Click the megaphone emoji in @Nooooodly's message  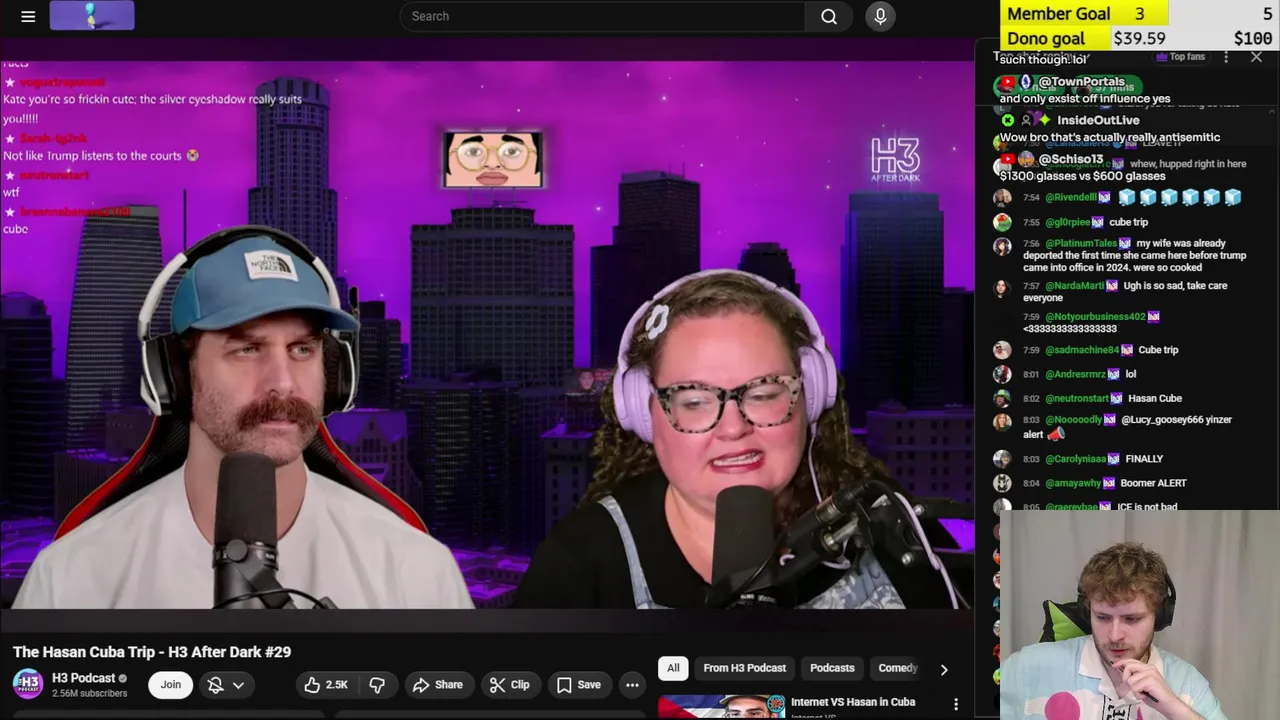(x=1056, y=434)
